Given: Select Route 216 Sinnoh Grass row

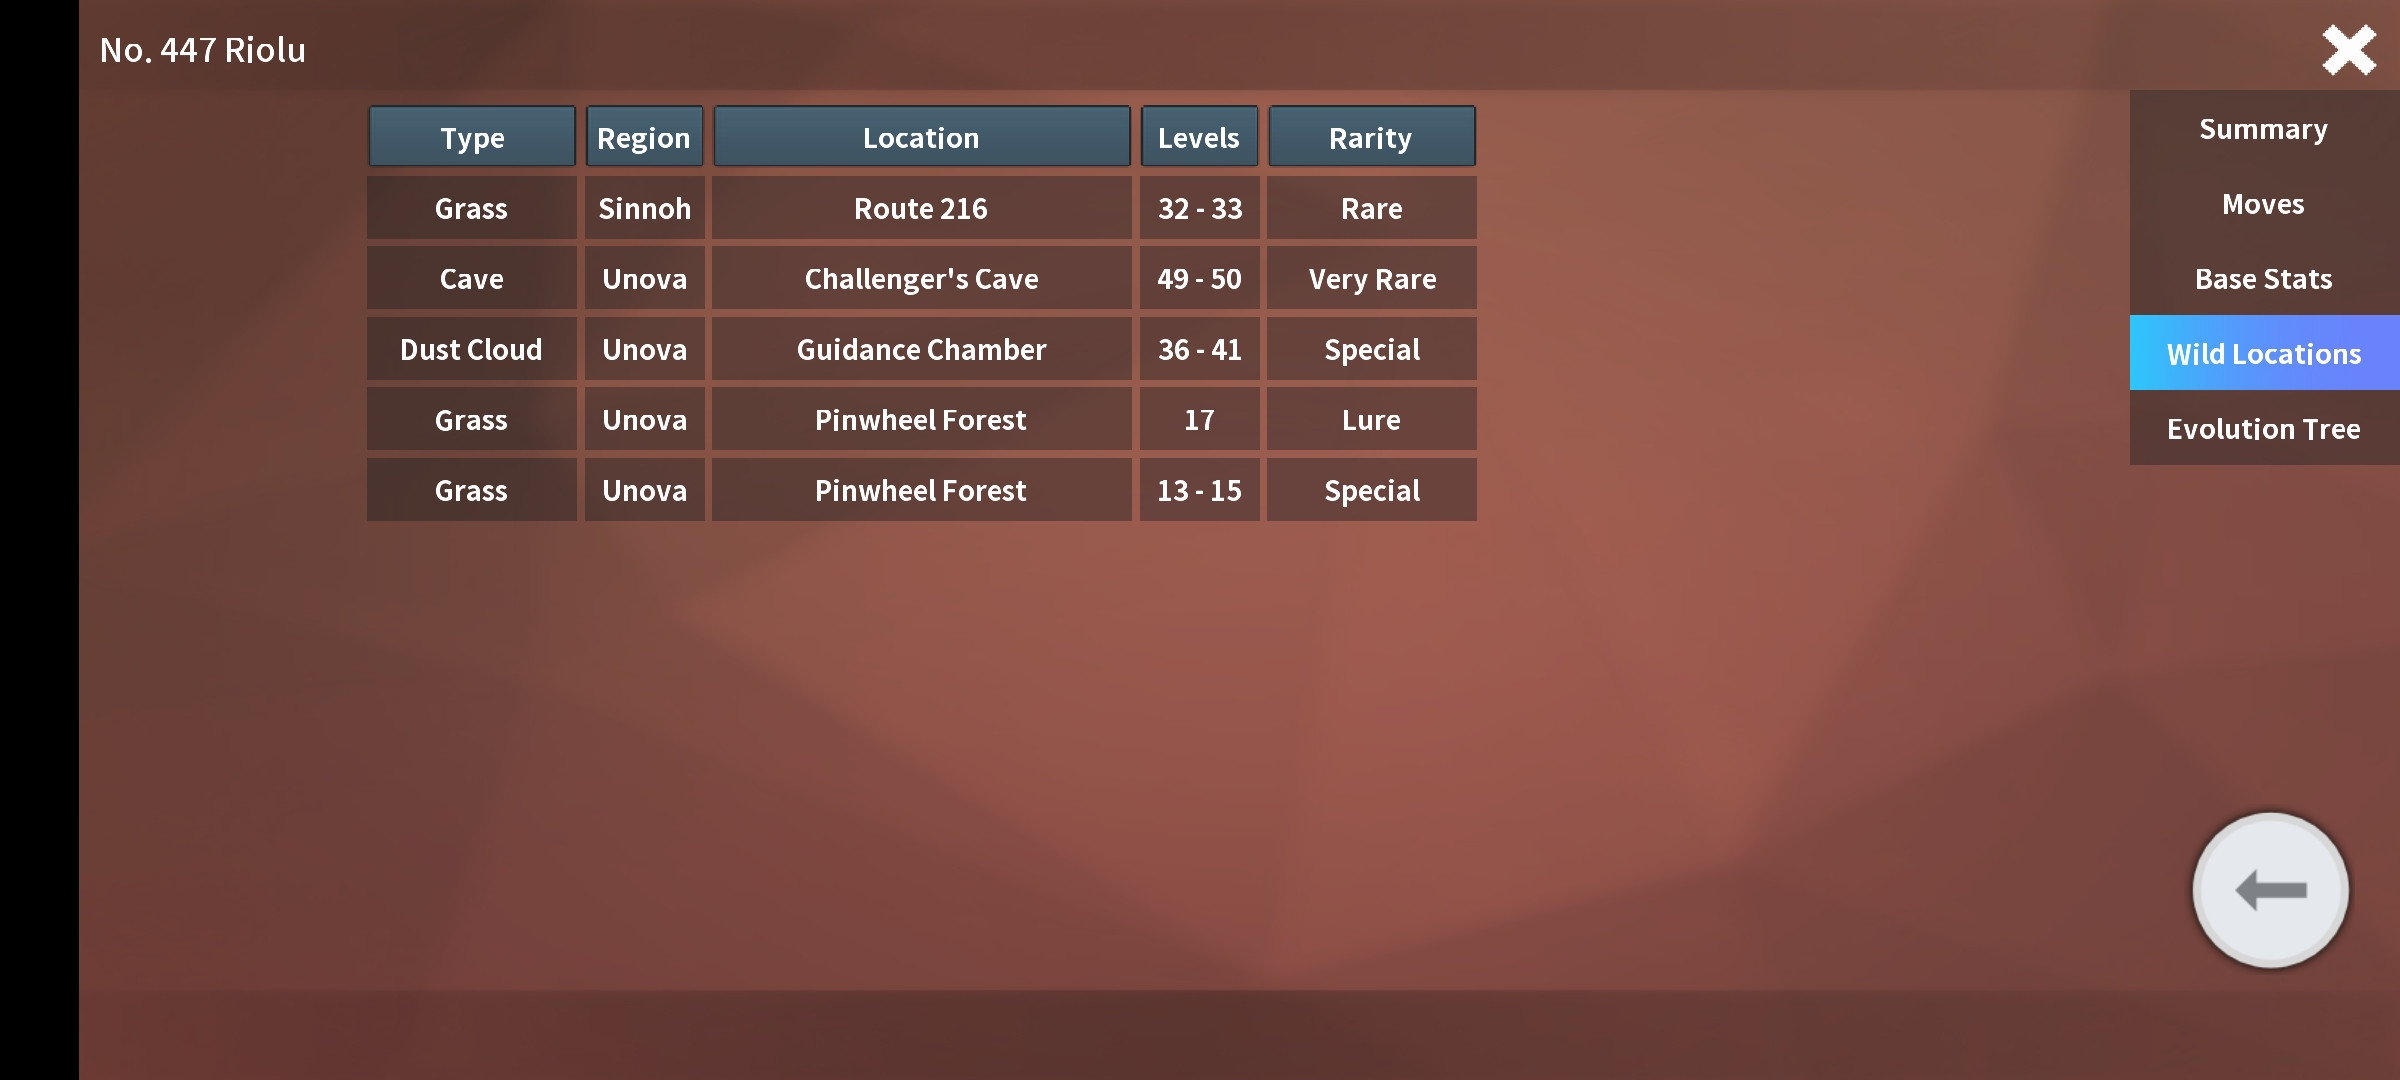Looking at the screenshot, I should click(x=921, y=207).
